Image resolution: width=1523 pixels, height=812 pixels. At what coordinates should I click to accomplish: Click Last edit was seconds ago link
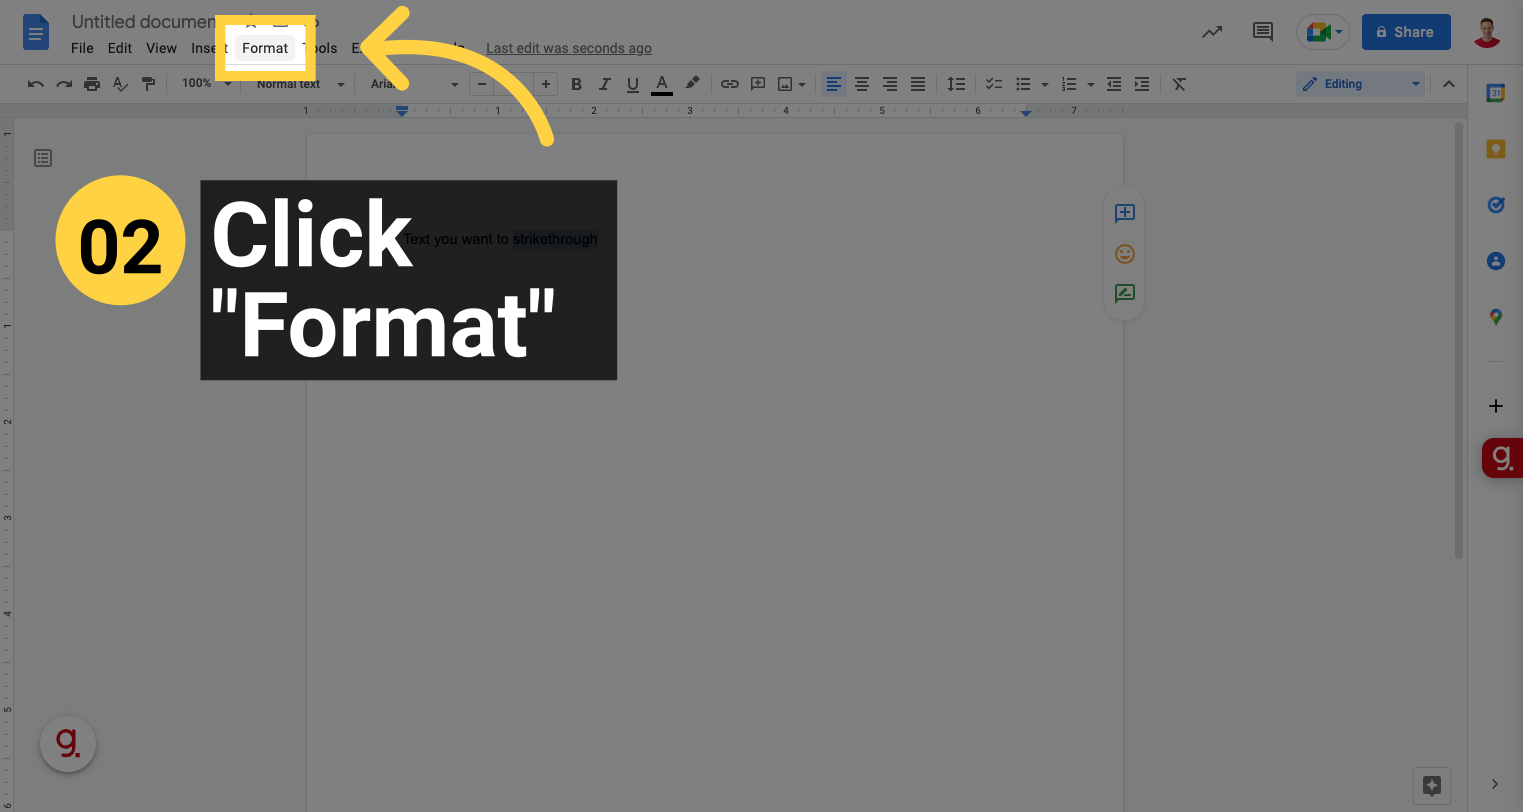[x=569, y=48]
